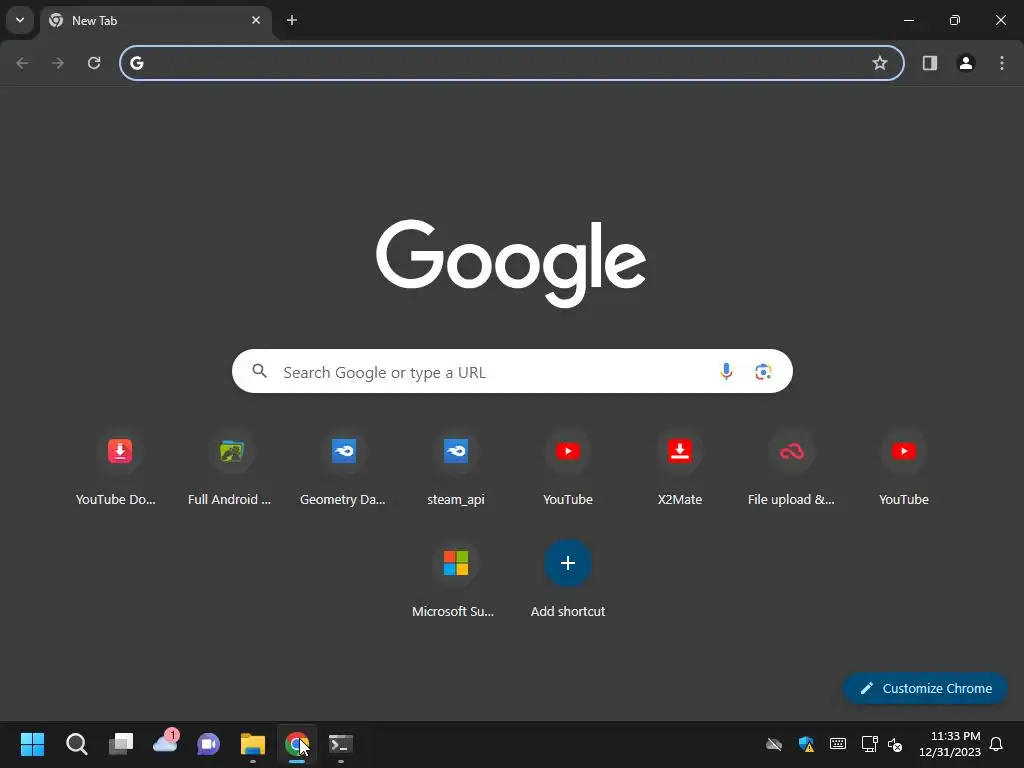Search by image with Google Lens icon
The image size is (1024, 768).
point(763,372)
